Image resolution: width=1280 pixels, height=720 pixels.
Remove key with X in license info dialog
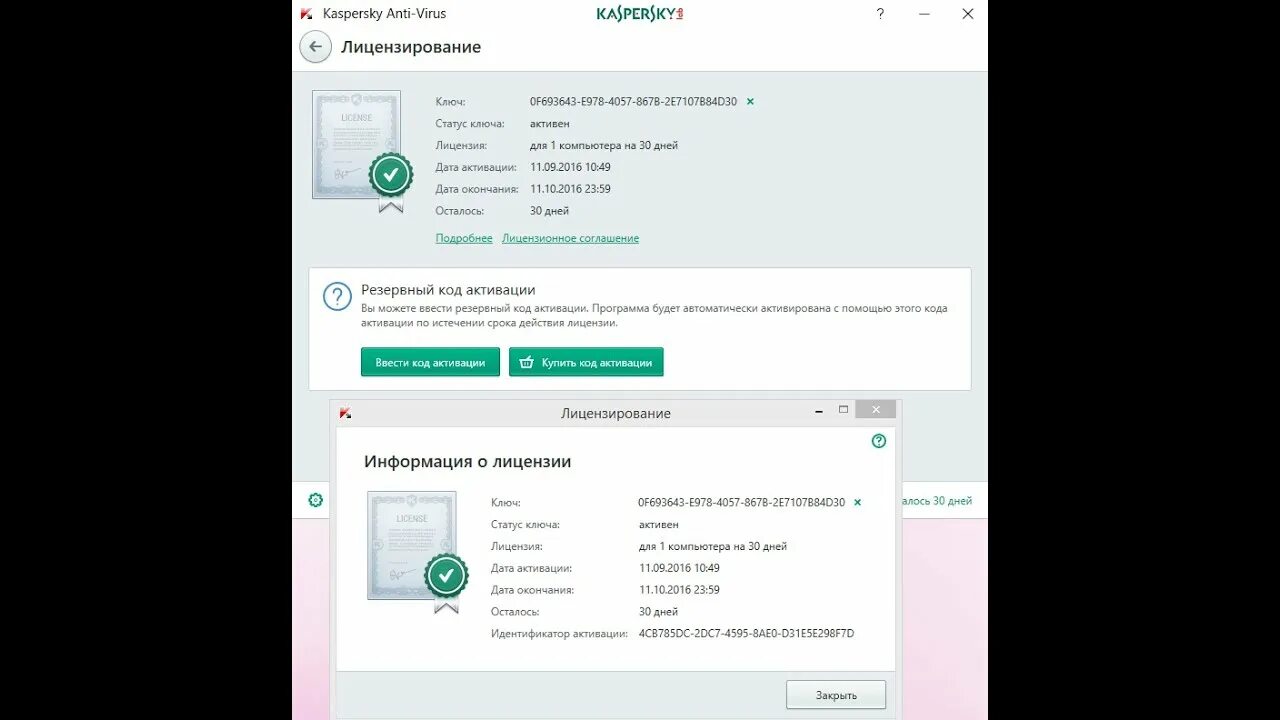tap(857, 502)
